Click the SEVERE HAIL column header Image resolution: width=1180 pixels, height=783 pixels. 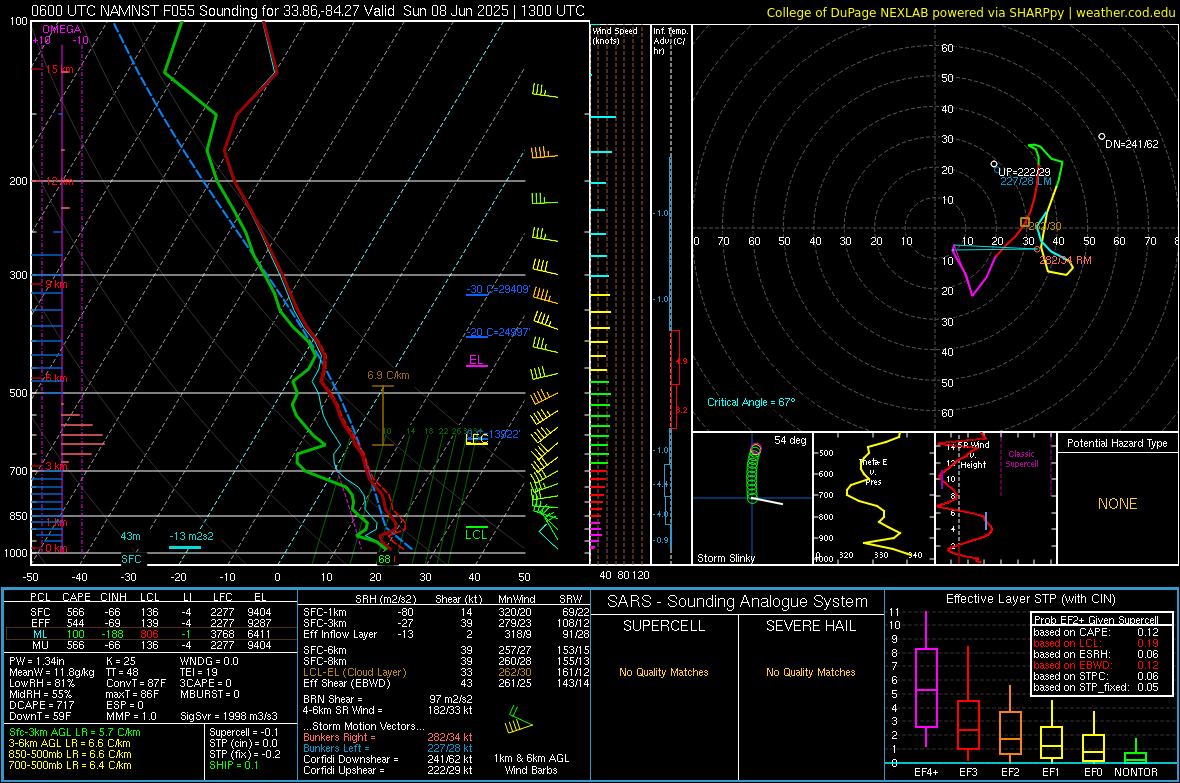pyautogui.click(x=810, y=626)
